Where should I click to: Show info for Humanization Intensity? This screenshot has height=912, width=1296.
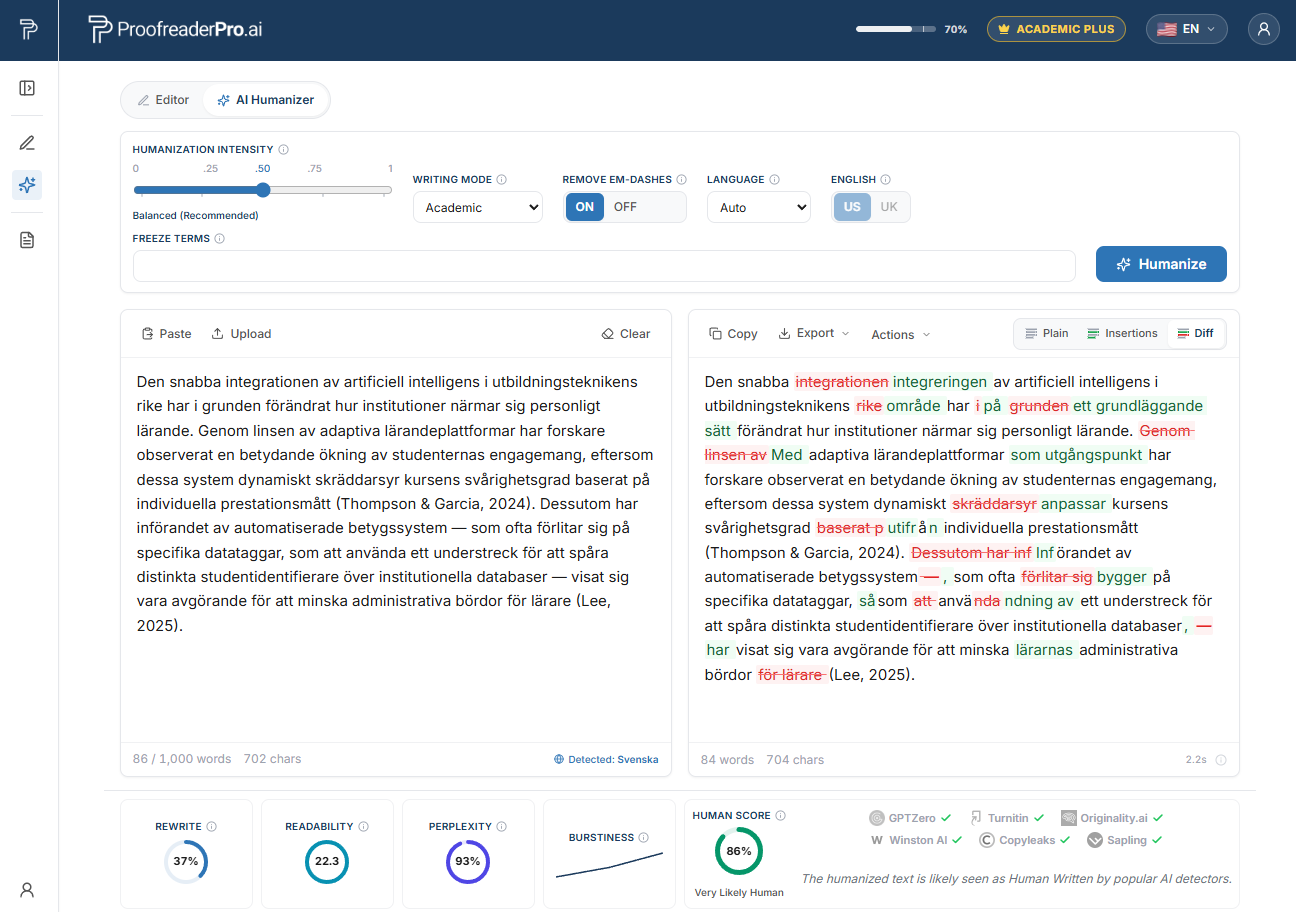pos(284,150)
